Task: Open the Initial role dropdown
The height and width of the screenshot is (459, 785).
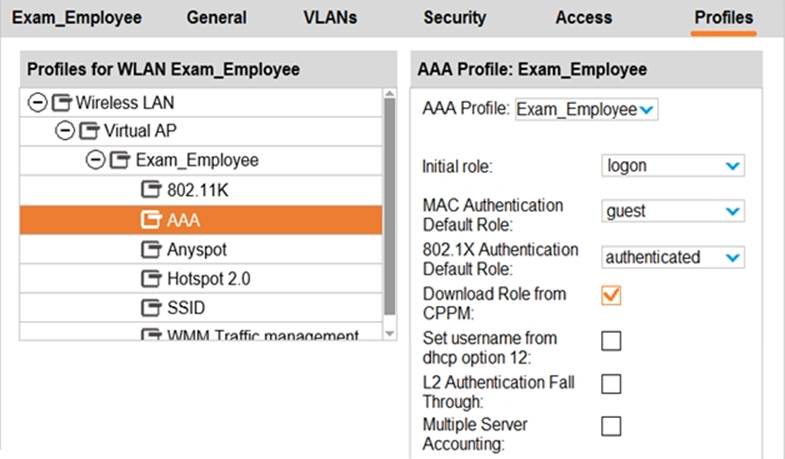Action: 673,166
